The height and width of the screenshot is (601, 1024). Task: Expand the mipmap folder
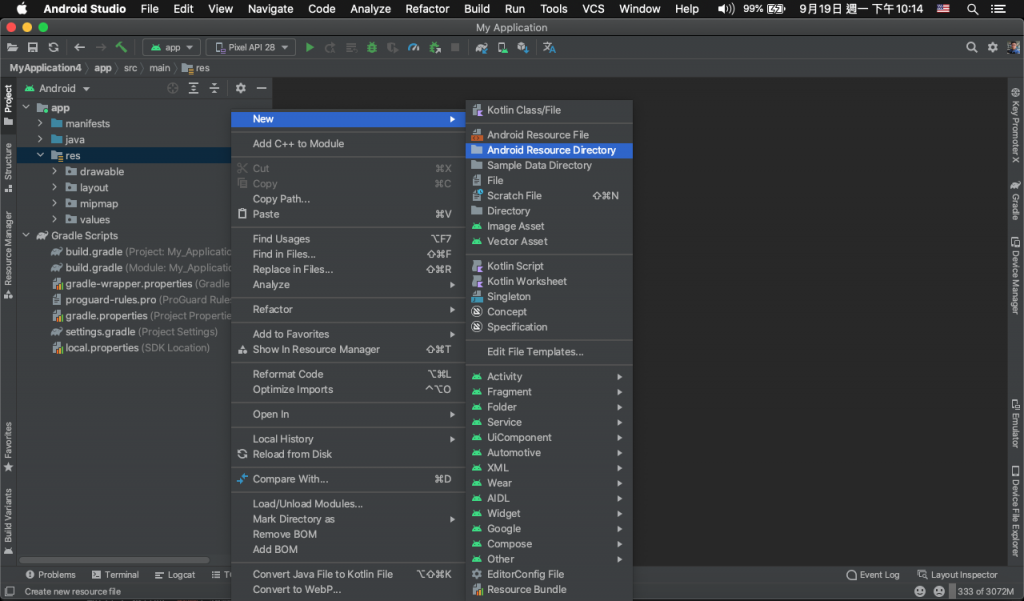[55, 203]
